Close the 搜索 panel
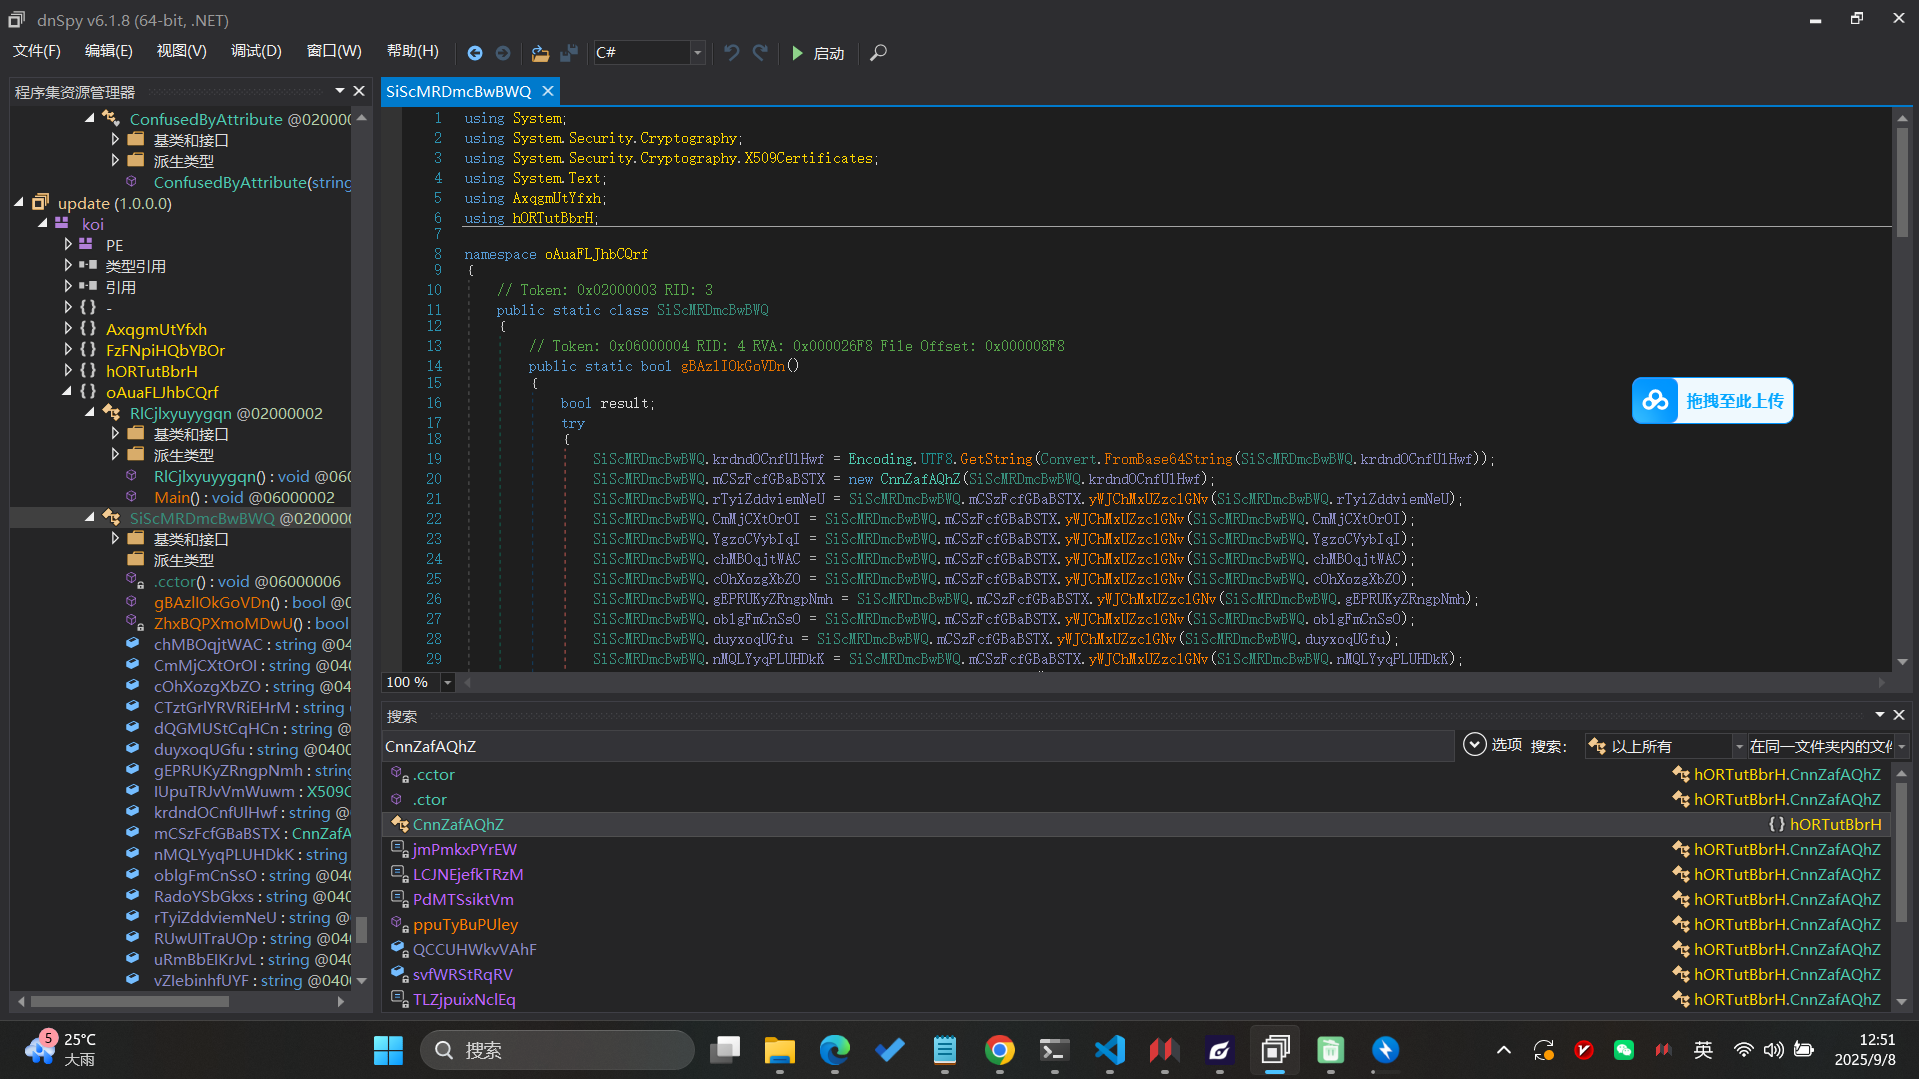Screen dimensions: 1919x1079 coord(1899,715)
